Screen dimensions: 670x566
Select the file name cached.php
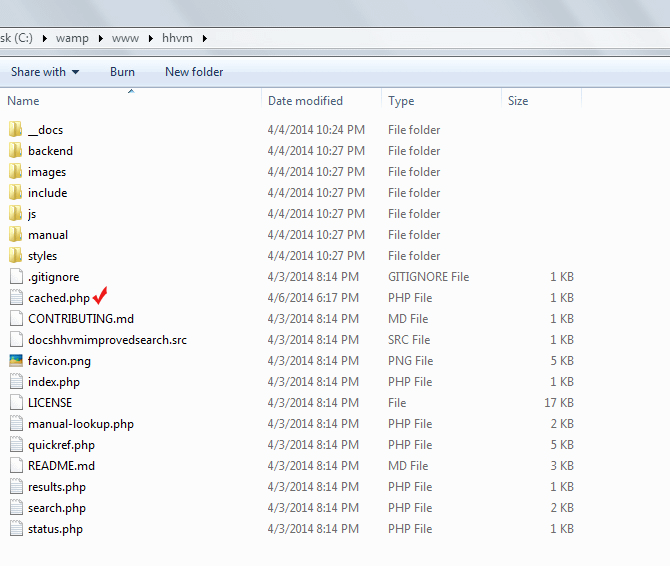(59, 298)
